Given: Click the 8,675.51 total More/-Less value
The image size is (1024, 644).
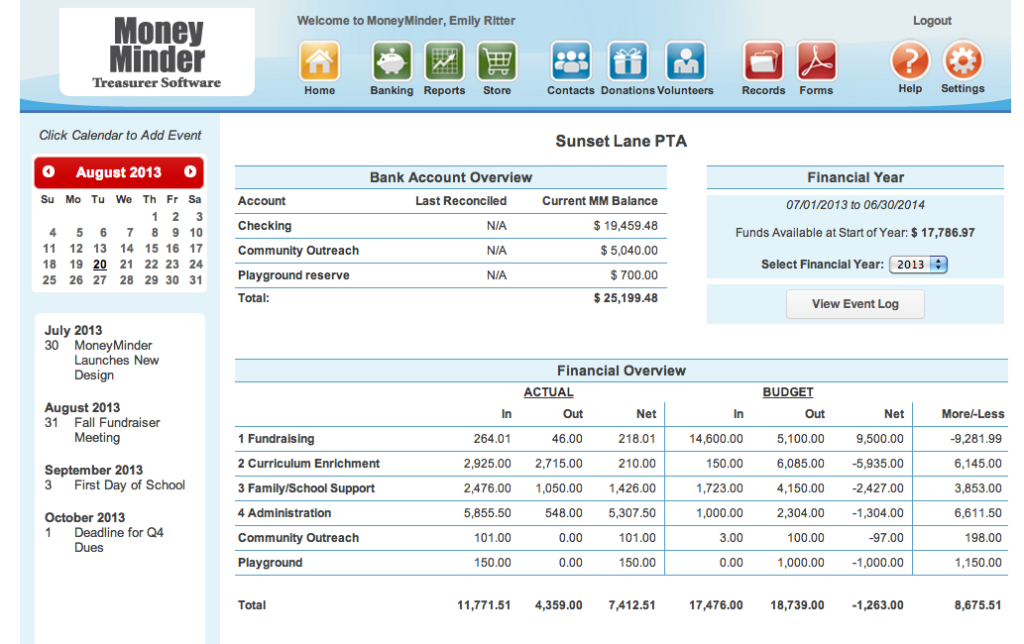Looking at the screenshot, I should [978, 605].
